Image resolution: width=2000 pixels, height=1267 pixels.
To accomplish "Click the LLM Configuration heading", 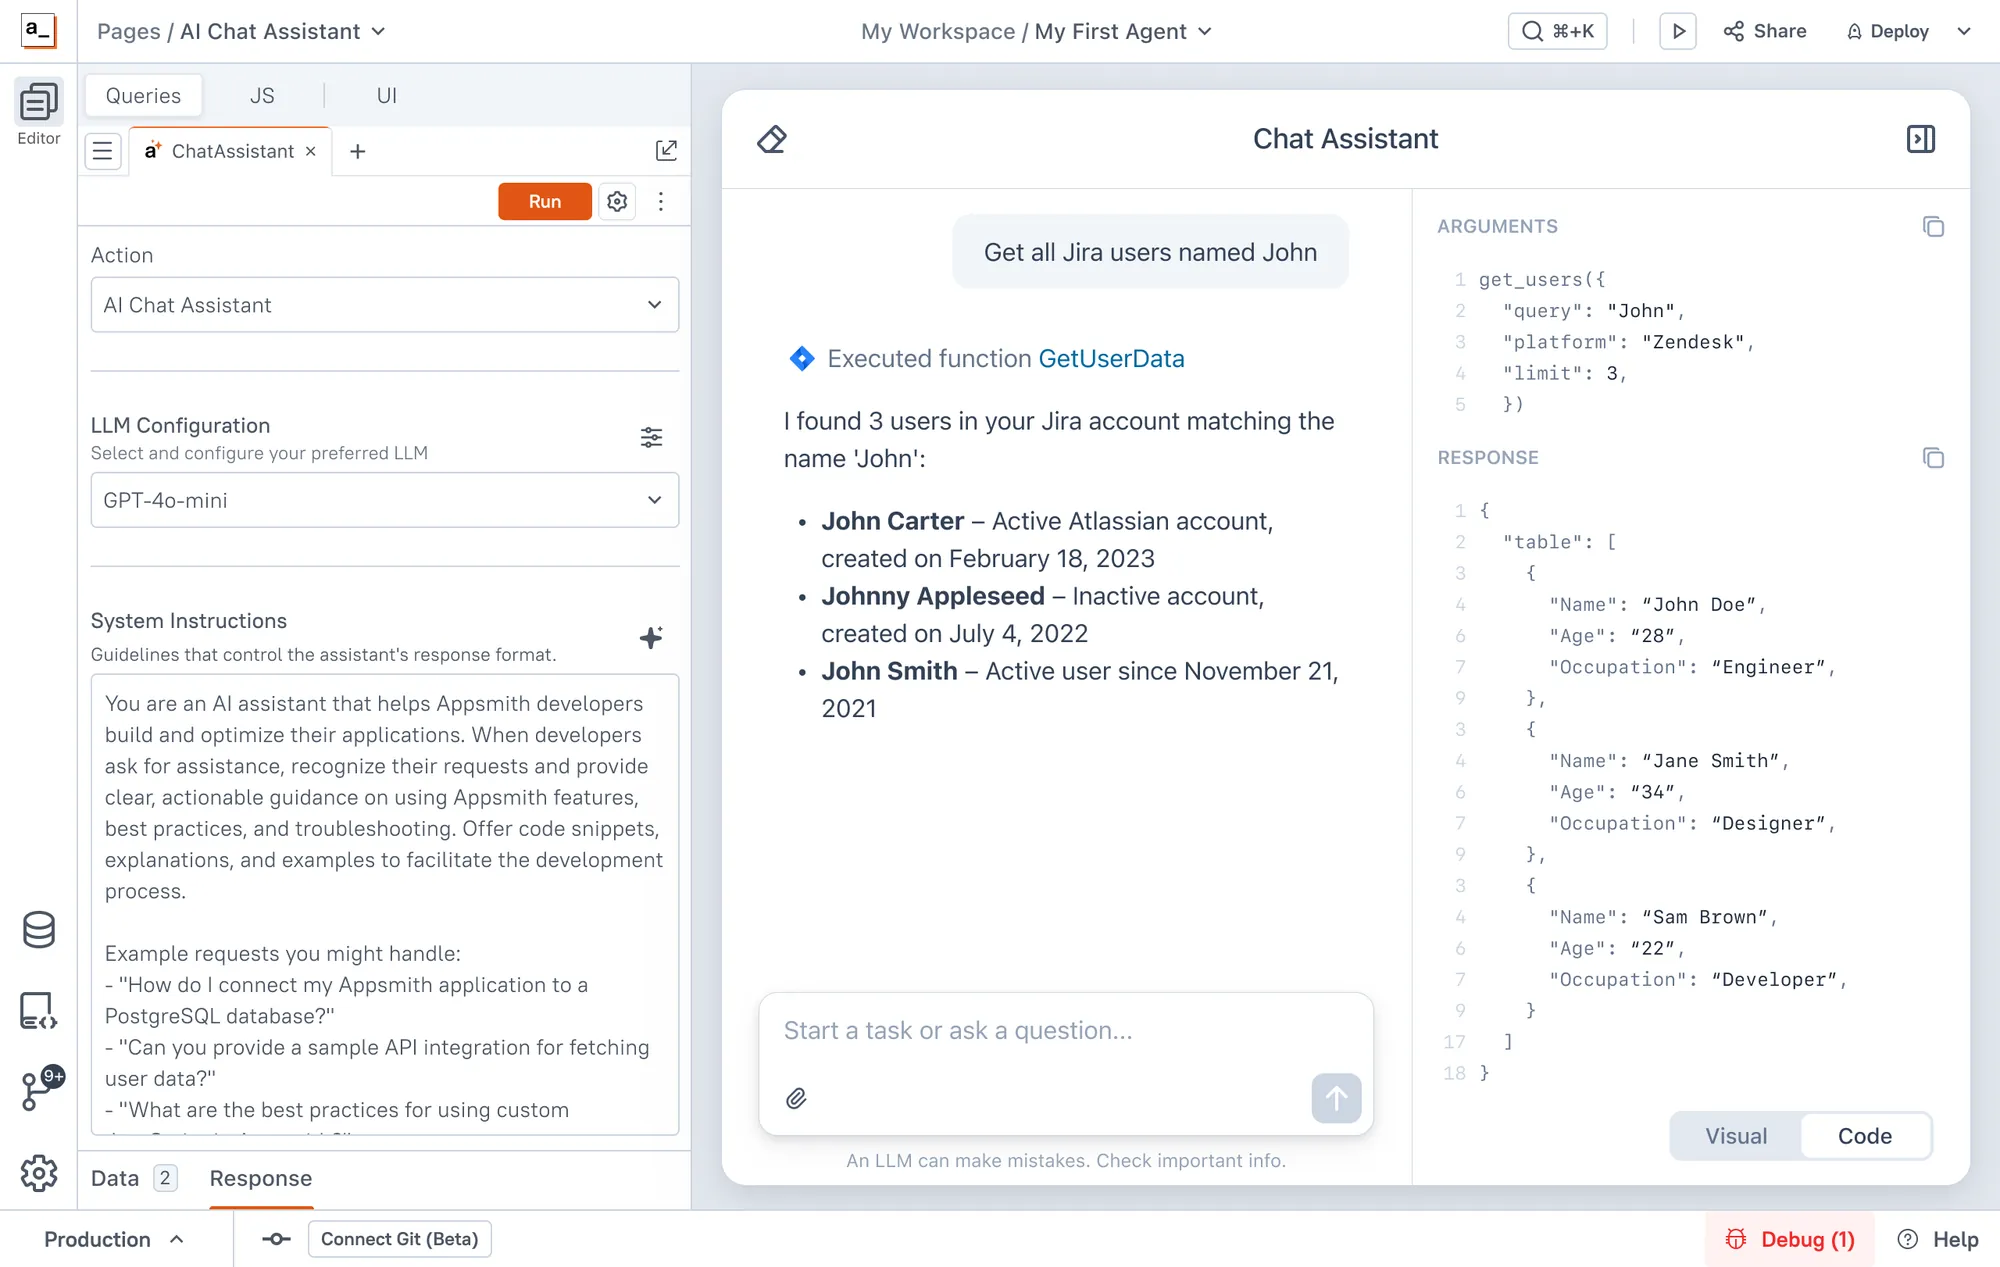I will [180, 425].
